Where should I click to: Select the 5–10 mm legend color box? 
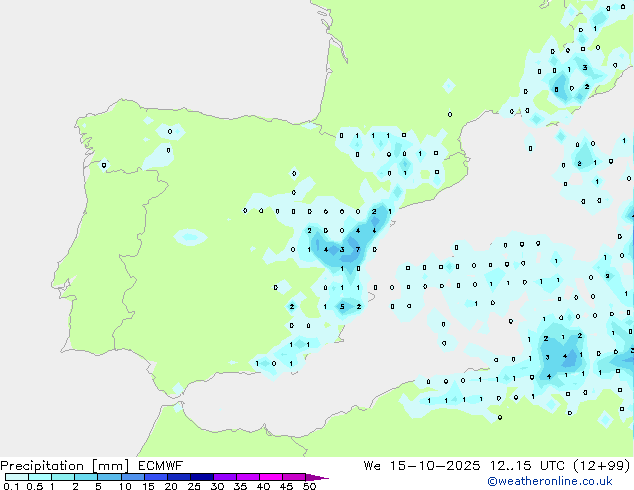[109, 477]
